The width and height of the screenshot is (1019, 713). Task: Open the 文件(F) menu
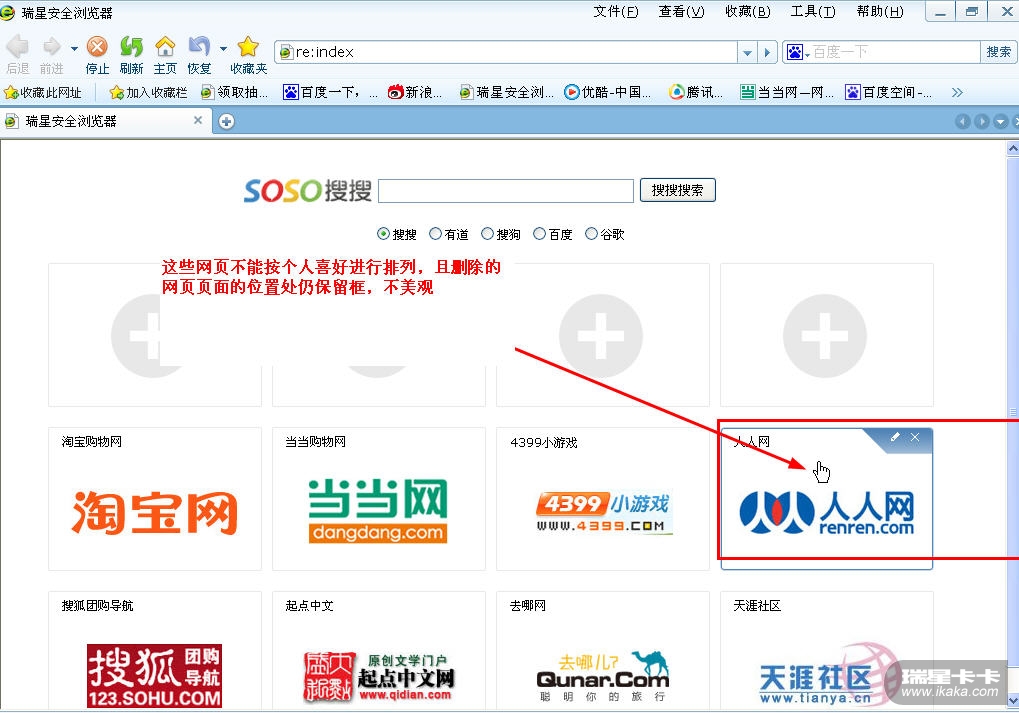pos(615,12)
